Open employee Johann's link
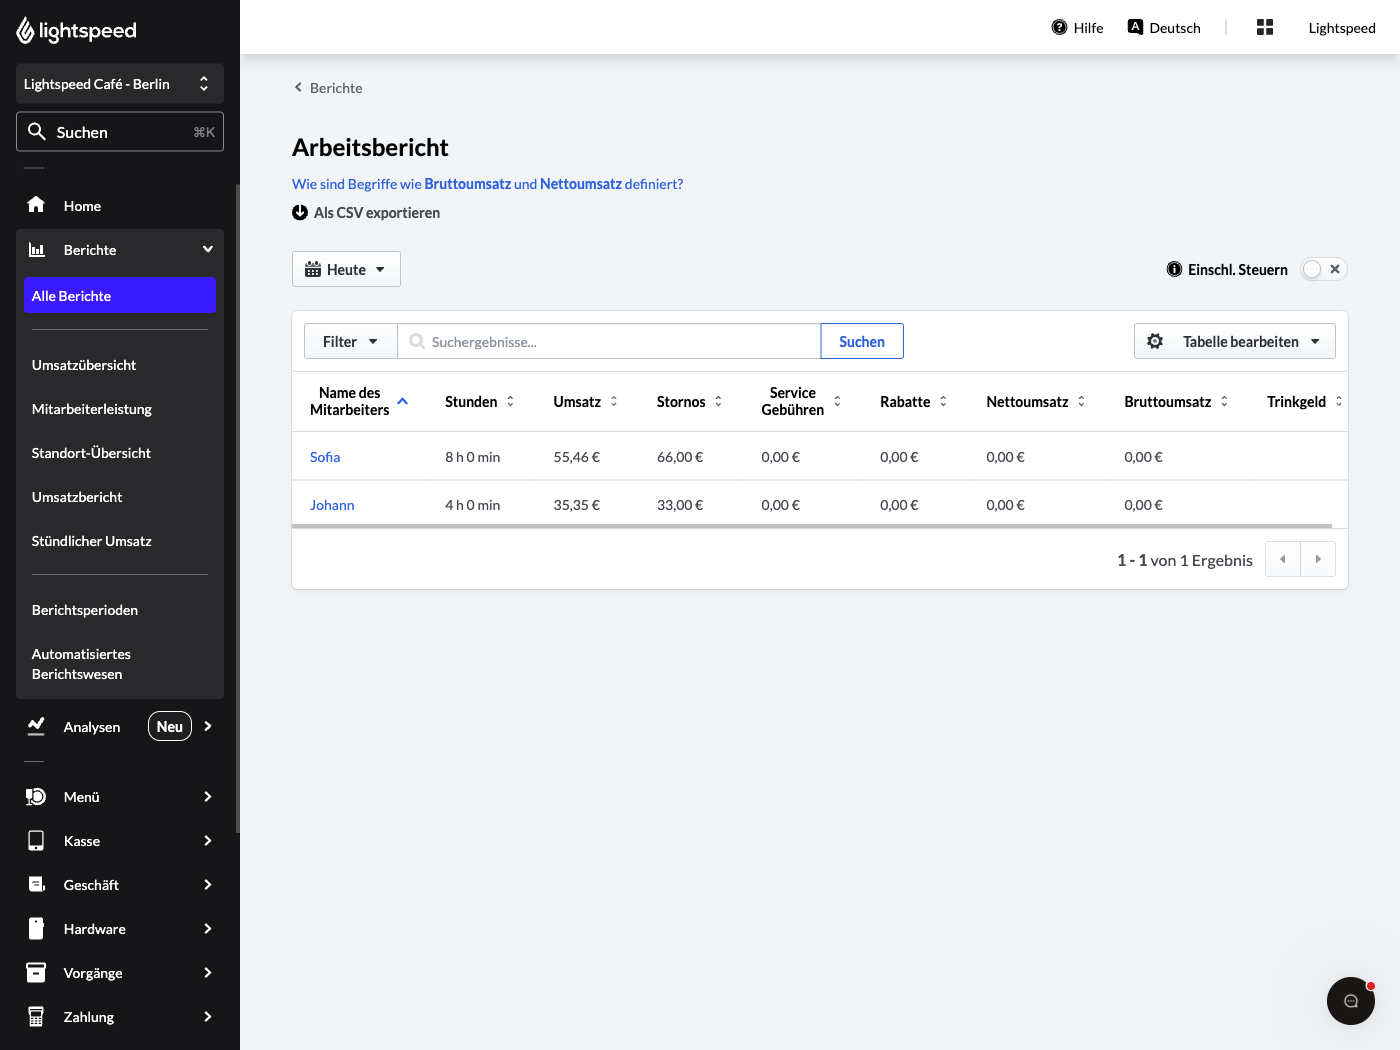The height and width of the screenshot is (1050, 1400). pyautogui.click(x=332, y=505)
